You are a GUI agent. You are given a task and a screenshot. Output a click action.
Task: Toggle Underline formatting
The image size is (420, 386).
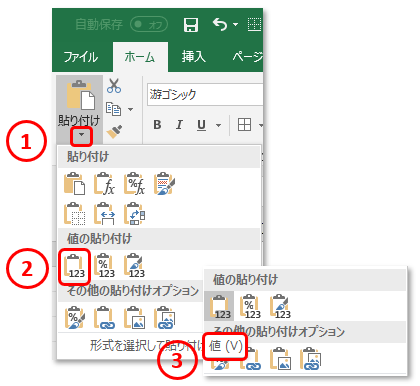click(x=201, y=125)
